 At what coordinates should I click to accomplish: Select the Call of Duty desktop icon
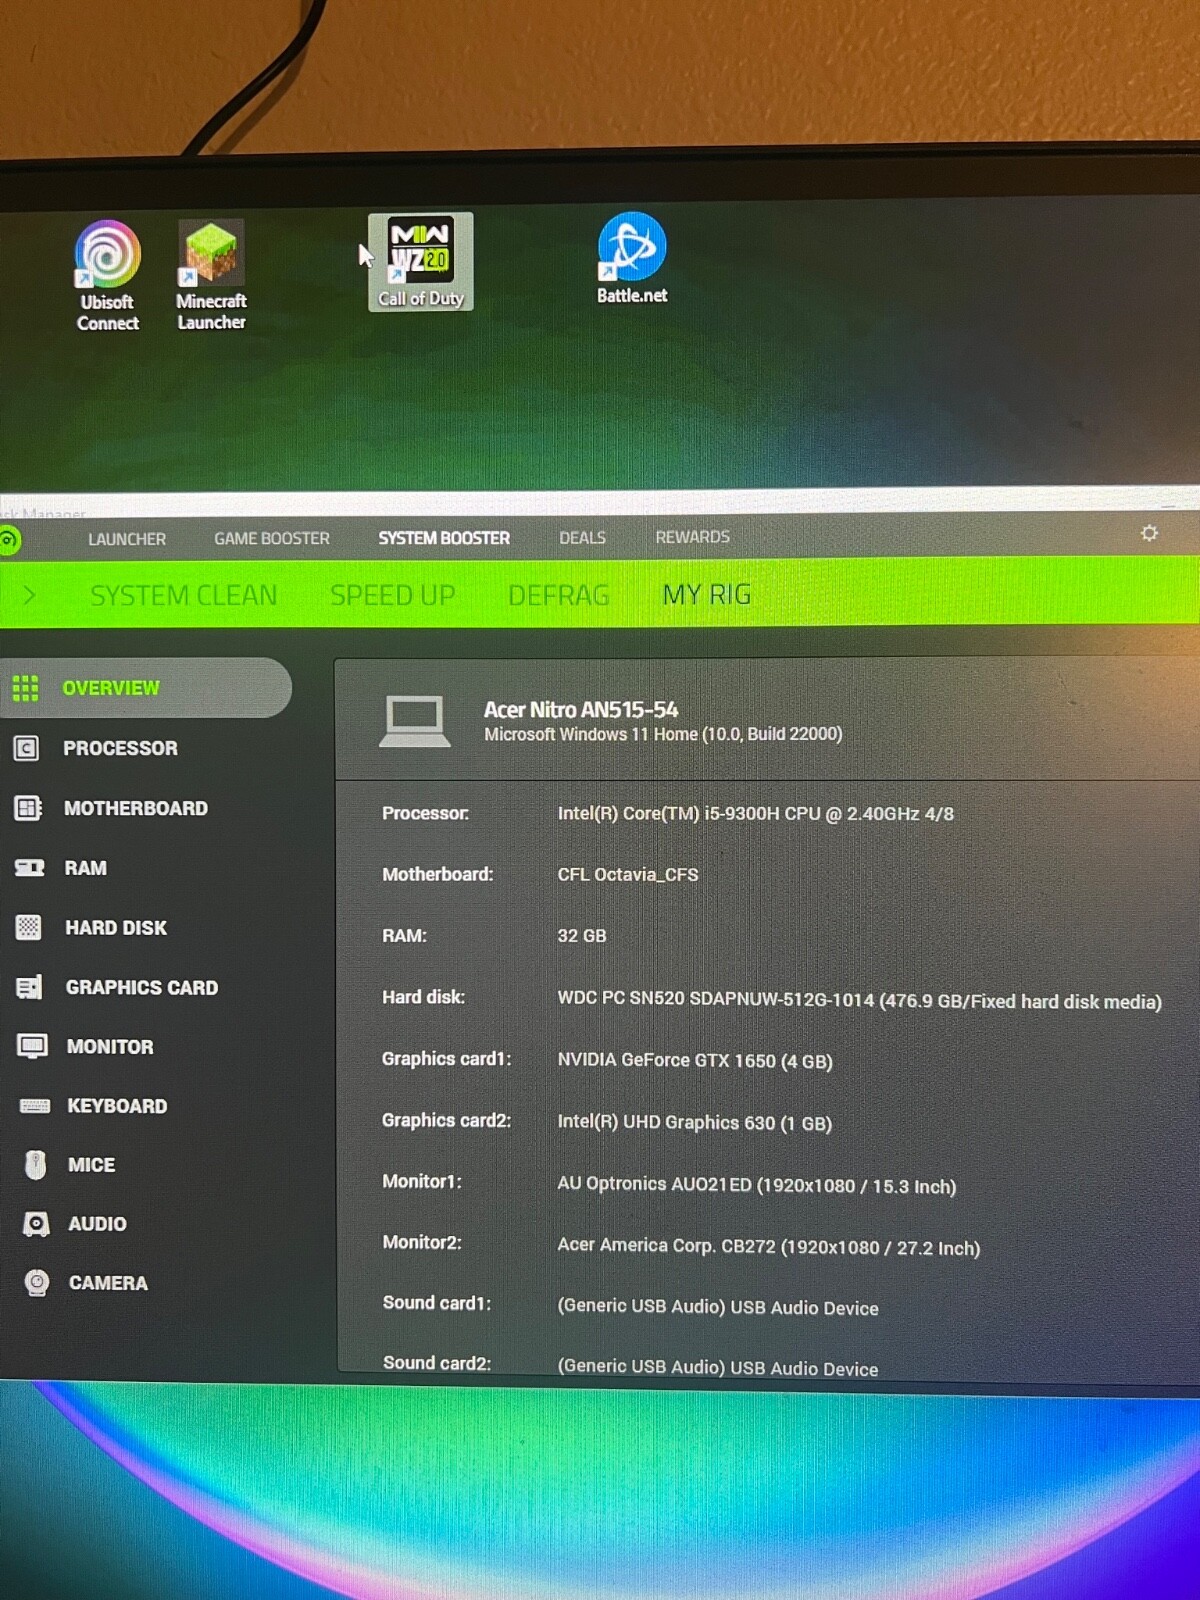click(x=421, y=262)
